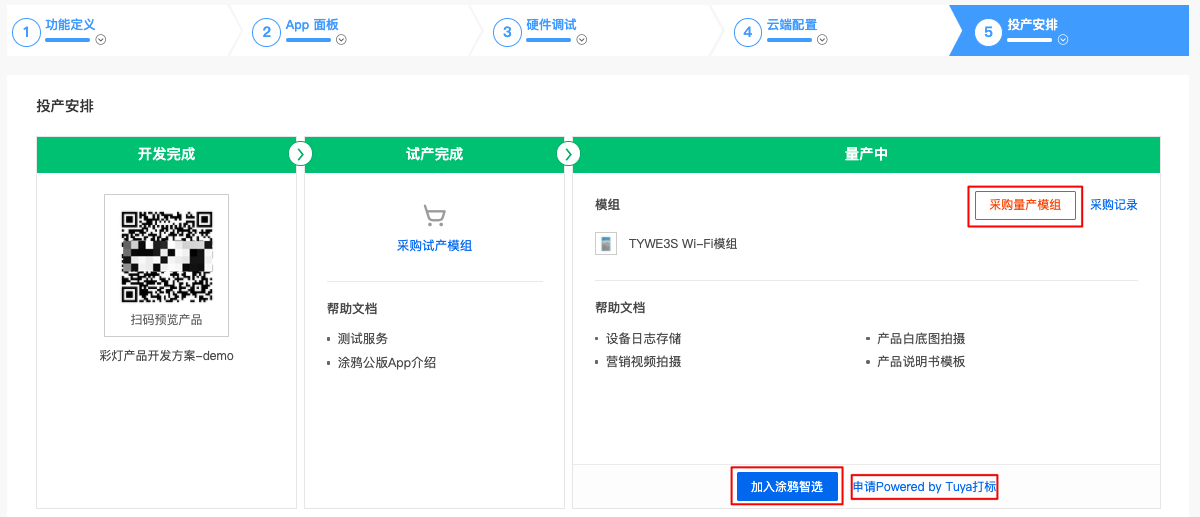Click 量产中 stage header

pos(866,154)
